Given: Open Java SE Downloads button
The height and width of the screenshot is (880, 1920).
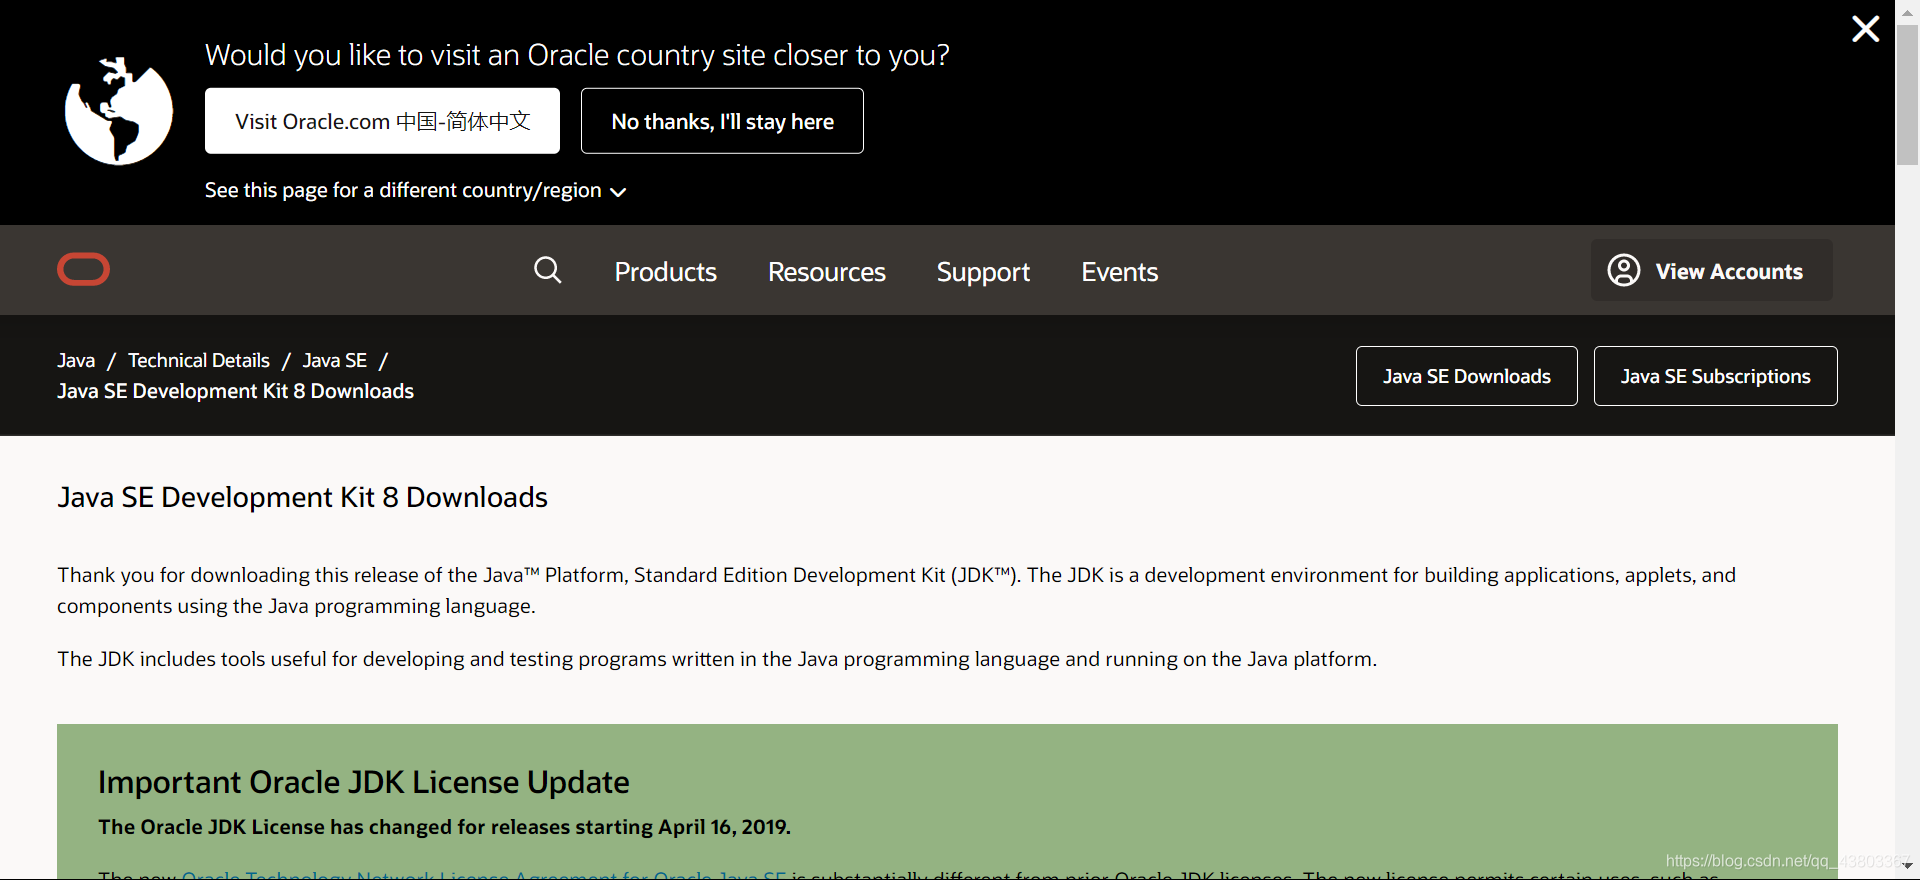Looking at the screenshot, I should coord(1466,376).
